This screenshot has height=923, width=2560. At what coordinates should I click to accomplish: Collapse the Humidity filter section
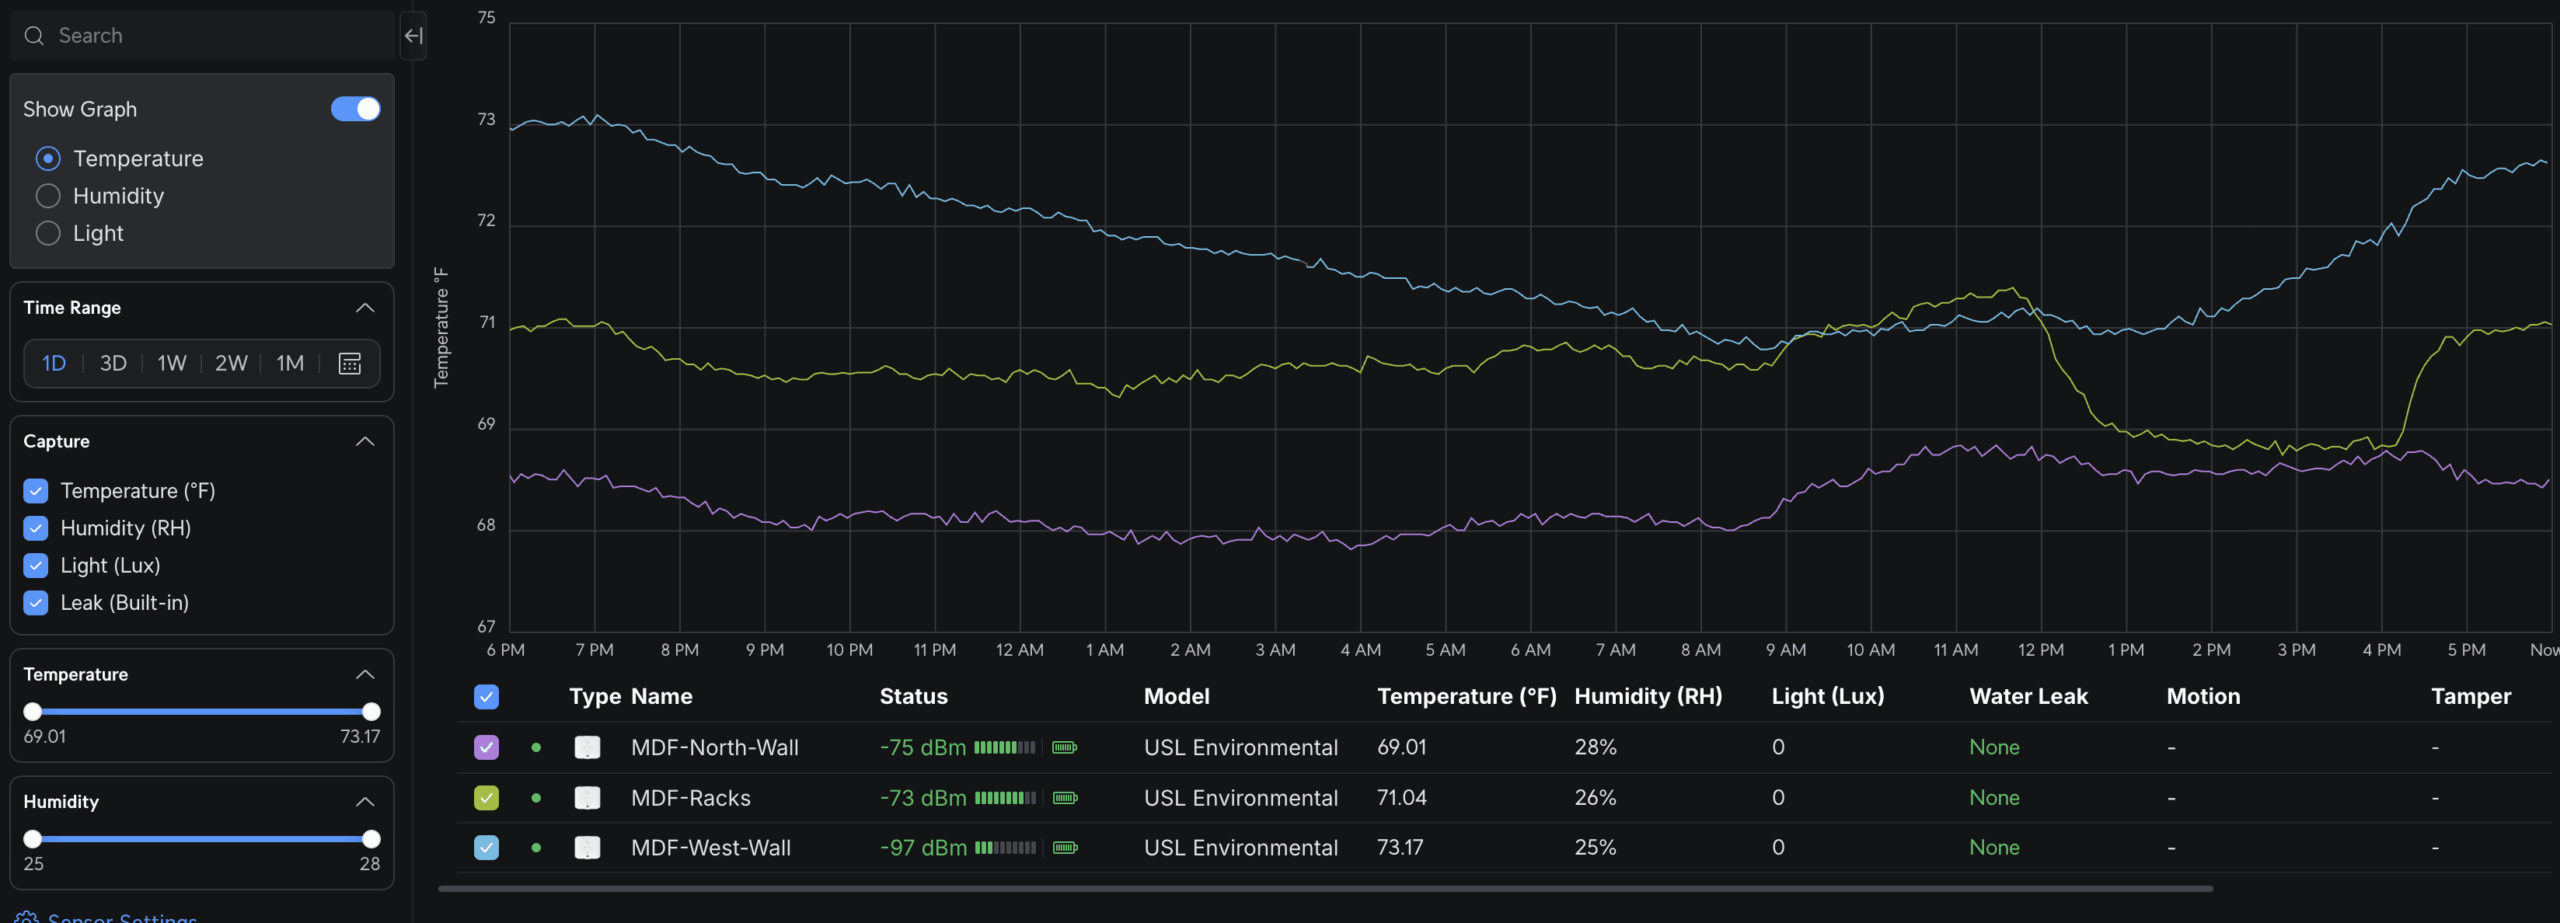click(x=365, y=802)
